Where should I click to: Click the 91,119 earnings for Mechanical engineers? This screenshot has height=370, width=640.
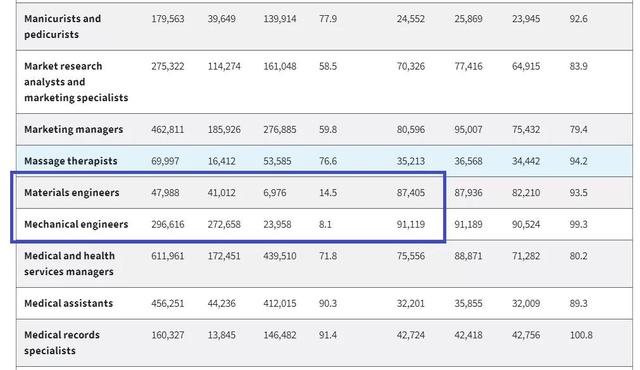point(411,224)
